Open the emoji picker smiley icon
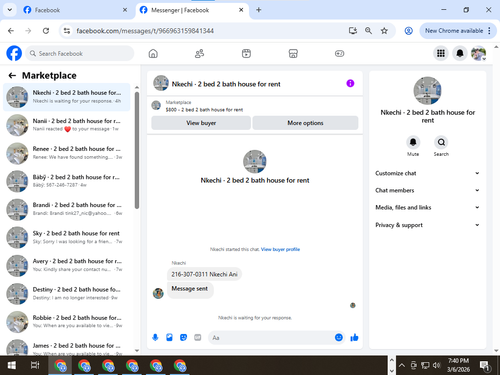The image size is (500, 375). tap(339, 338)
